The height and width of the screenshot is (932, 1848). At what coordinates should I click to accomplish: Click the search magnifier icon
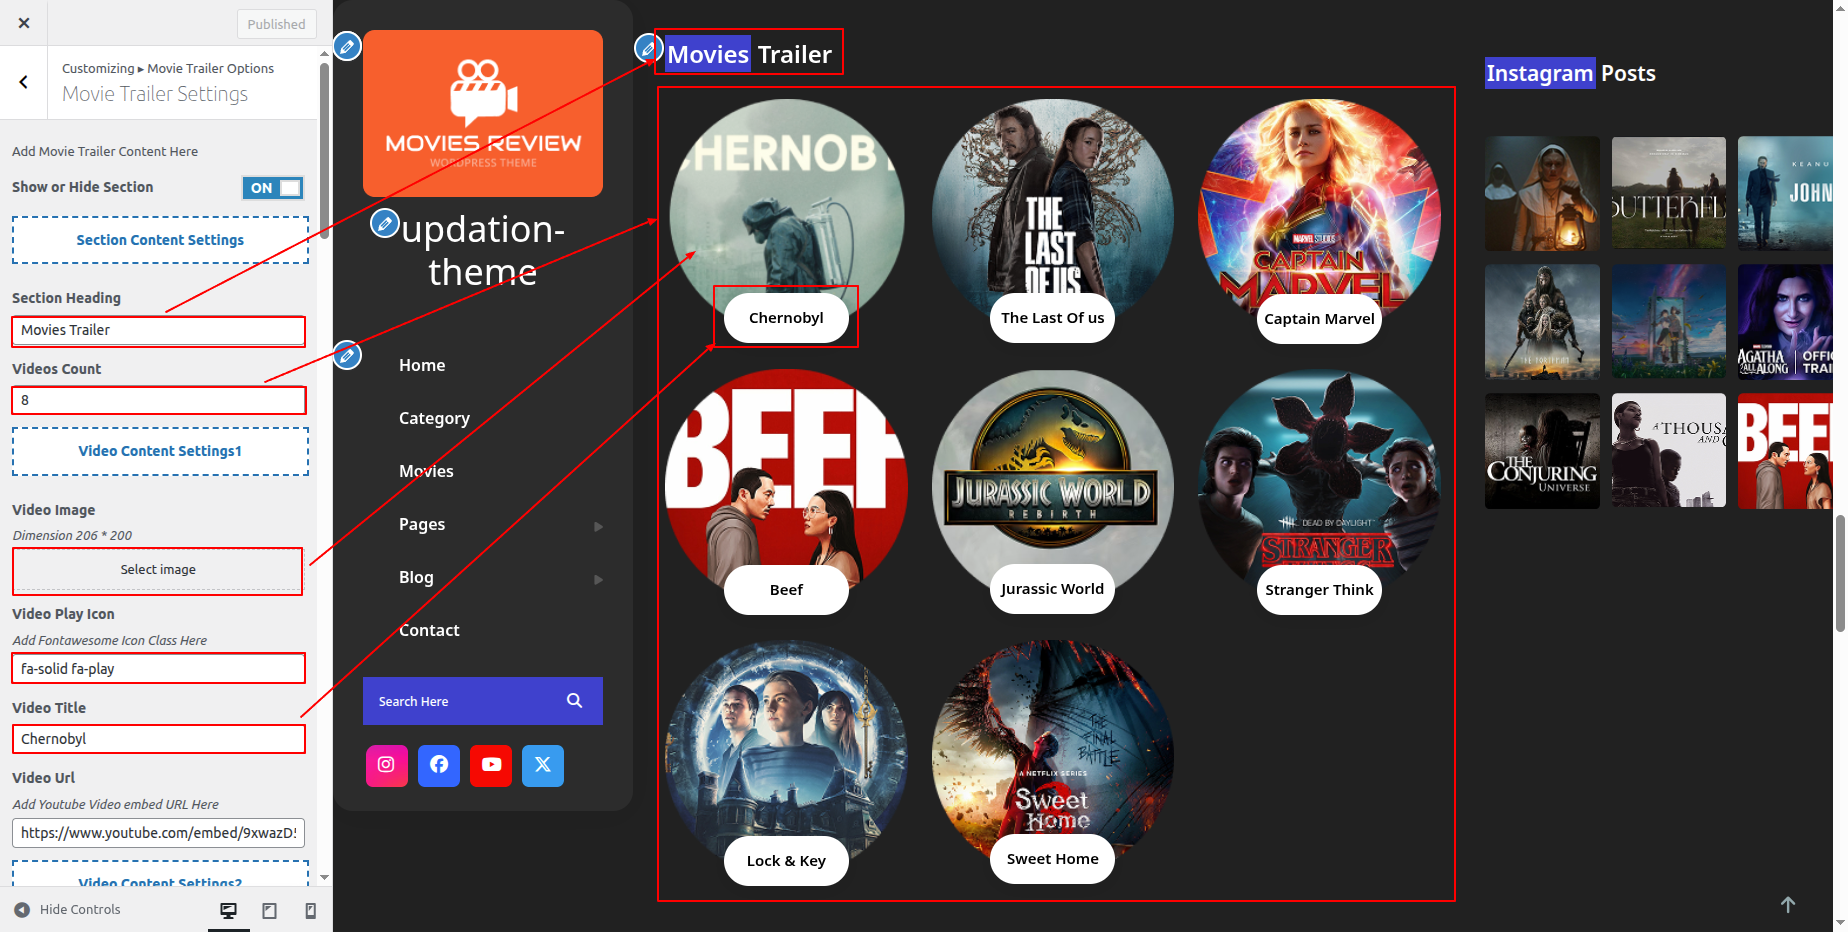574,701
